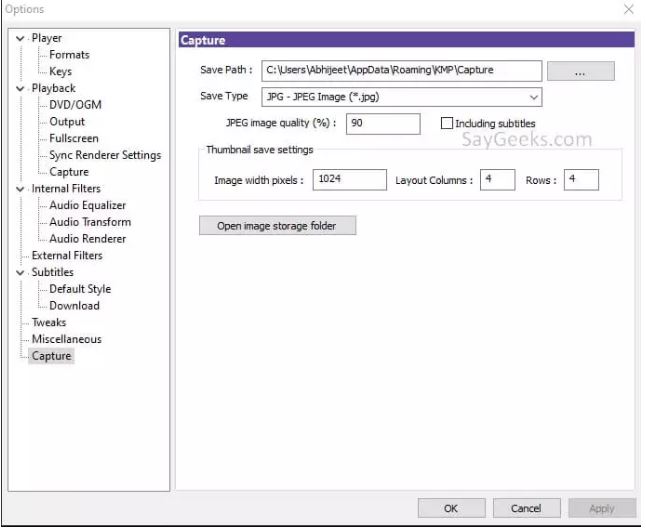
Task: Select Output under Playback
Action: pos(67,122)
